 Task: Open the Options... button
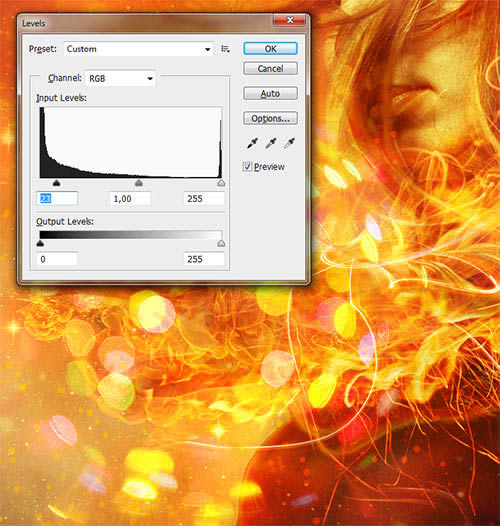(270, 118)
